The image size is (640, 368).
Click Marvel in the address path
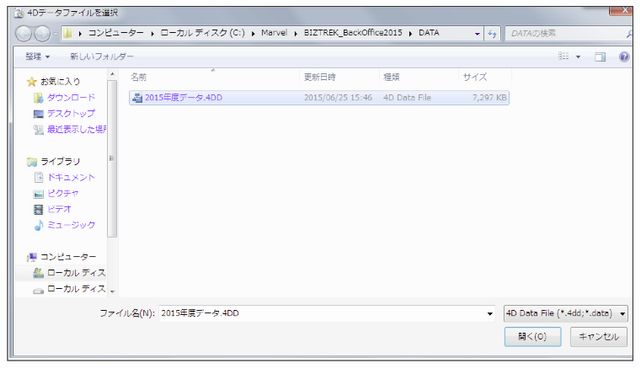tap(274, 33)
